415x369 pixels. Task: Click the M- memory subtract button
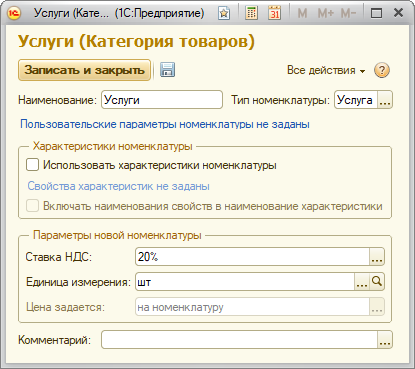(348, 13)
